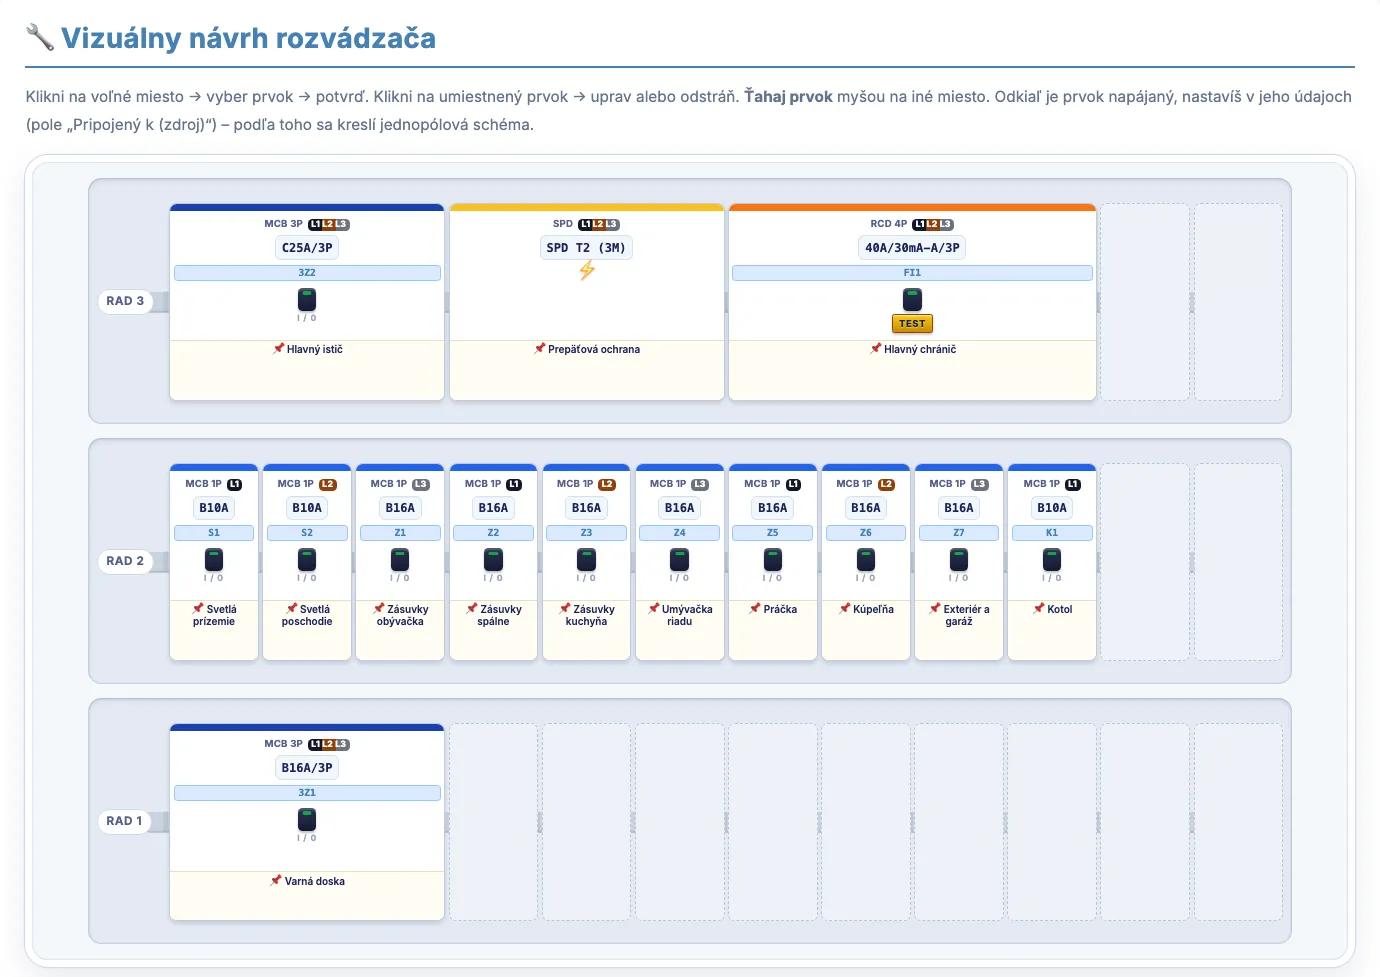Screen dimensions: 1380x977
Task: Click the 3Z1 designation bar
Action: click(x=307, y=793)
